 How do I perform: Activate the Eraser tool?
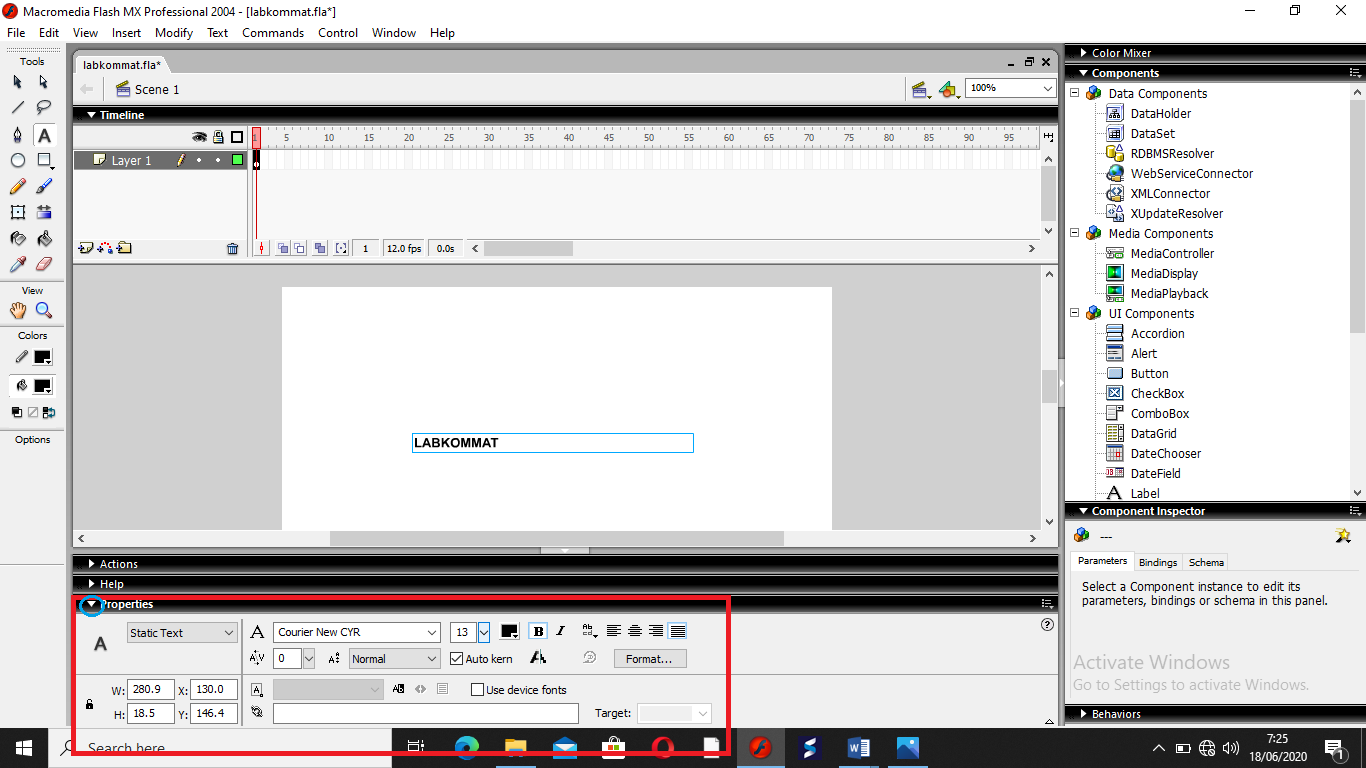coord(44,265)
